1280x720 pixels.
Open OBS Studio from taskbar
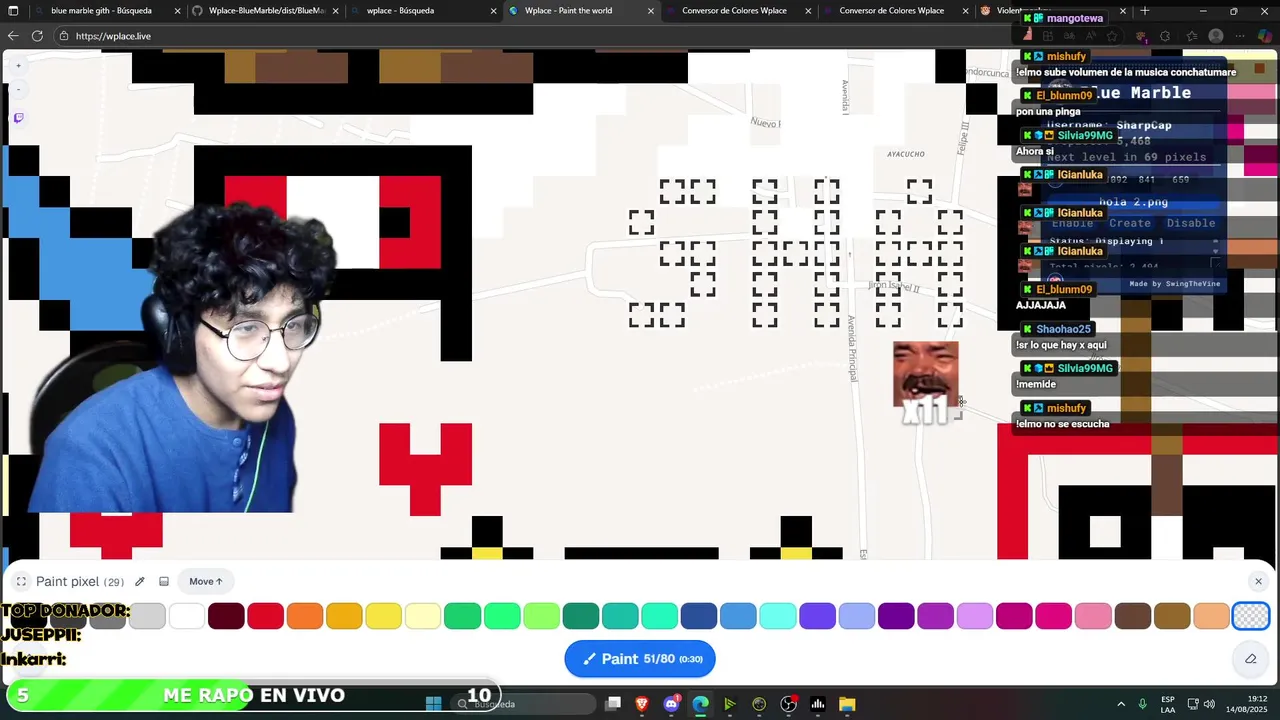788,704
